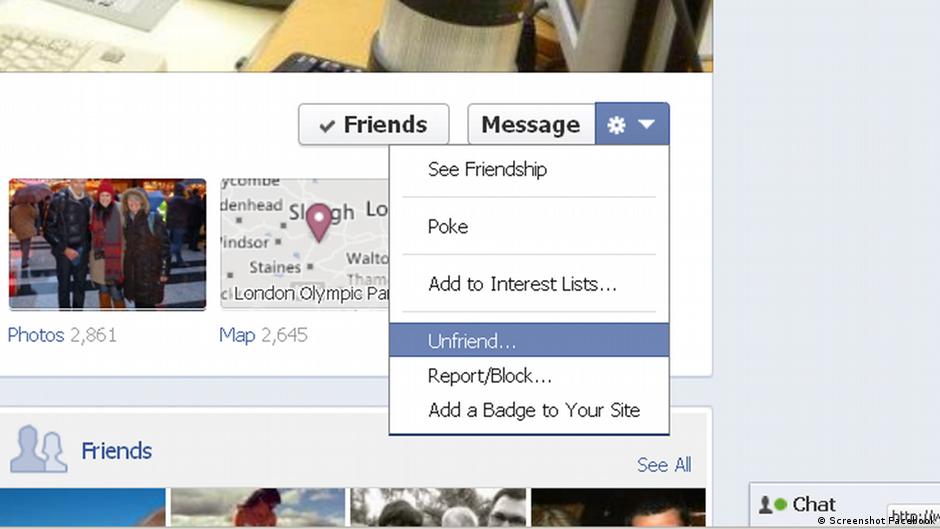Click the dropdown arrow beside the gear
The image size is (940, 529).
click(x=646, y=124)
